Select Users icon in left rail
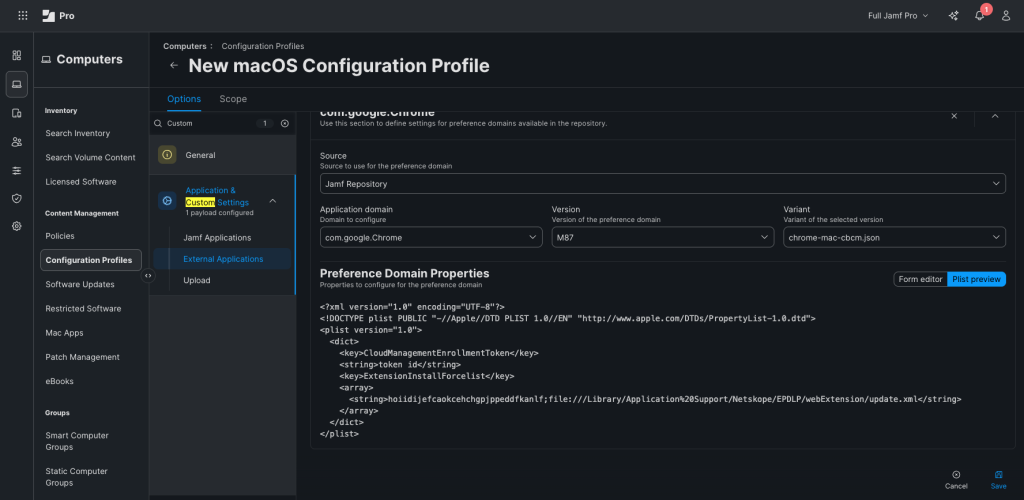 (x=17, y=142)
